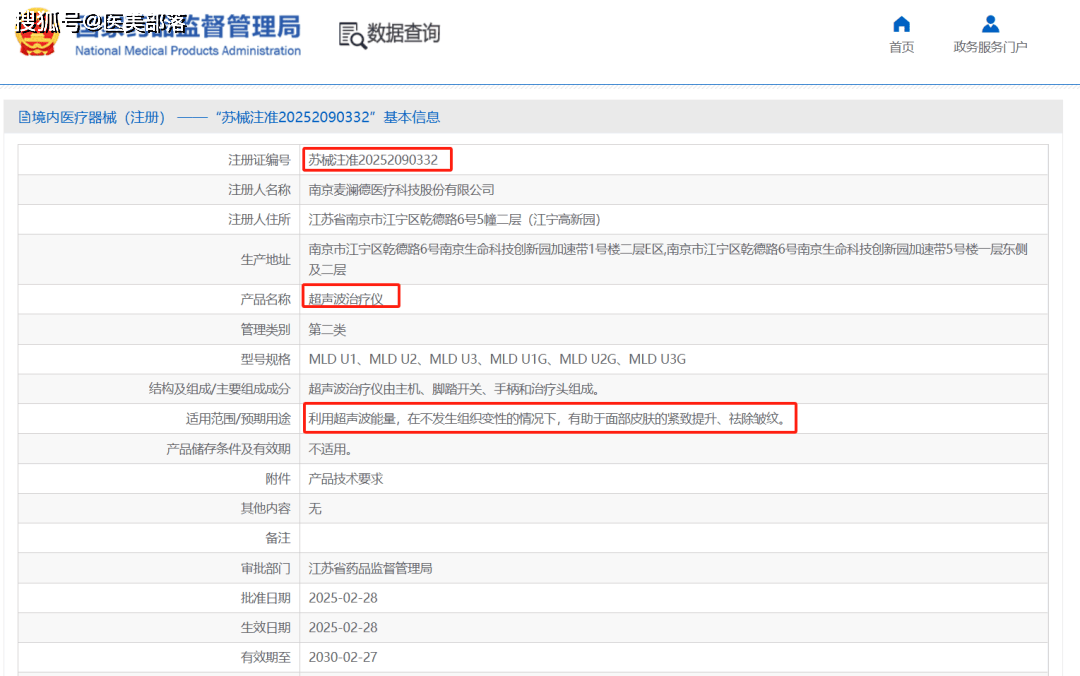Viewport: 1080px width, 676px height.
Task: Open the 产品技术要求 attachment
Action: 345,479
